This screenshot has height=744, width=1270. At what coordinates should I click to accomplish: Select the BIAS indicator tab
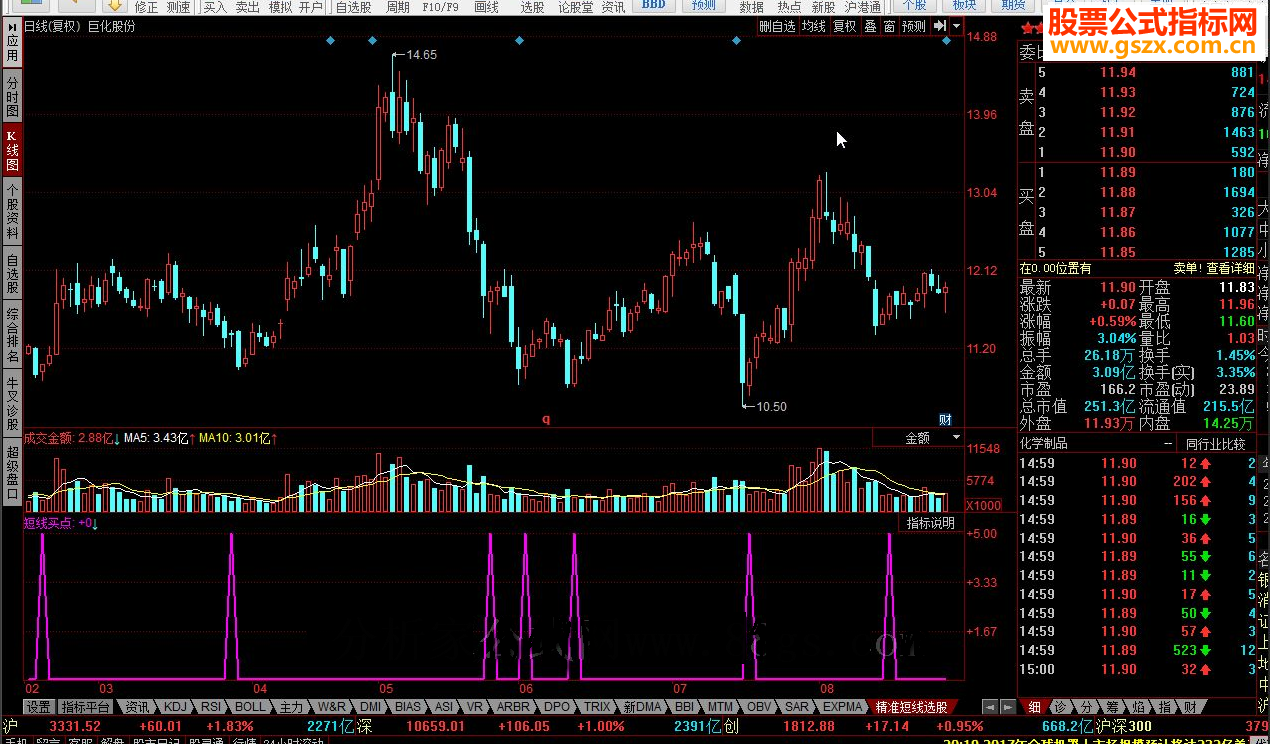[408, 706]
